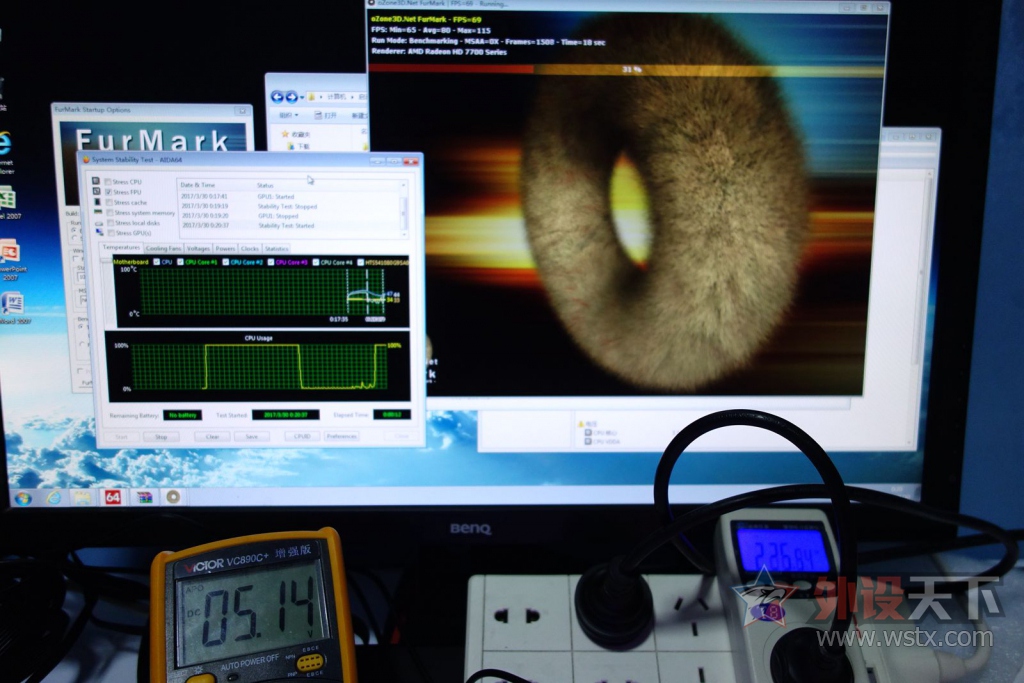This screenshot has height=683, width=1024.
Task: Launch Internet Explorer from the taskbar
Action: (x=54, y=498)
